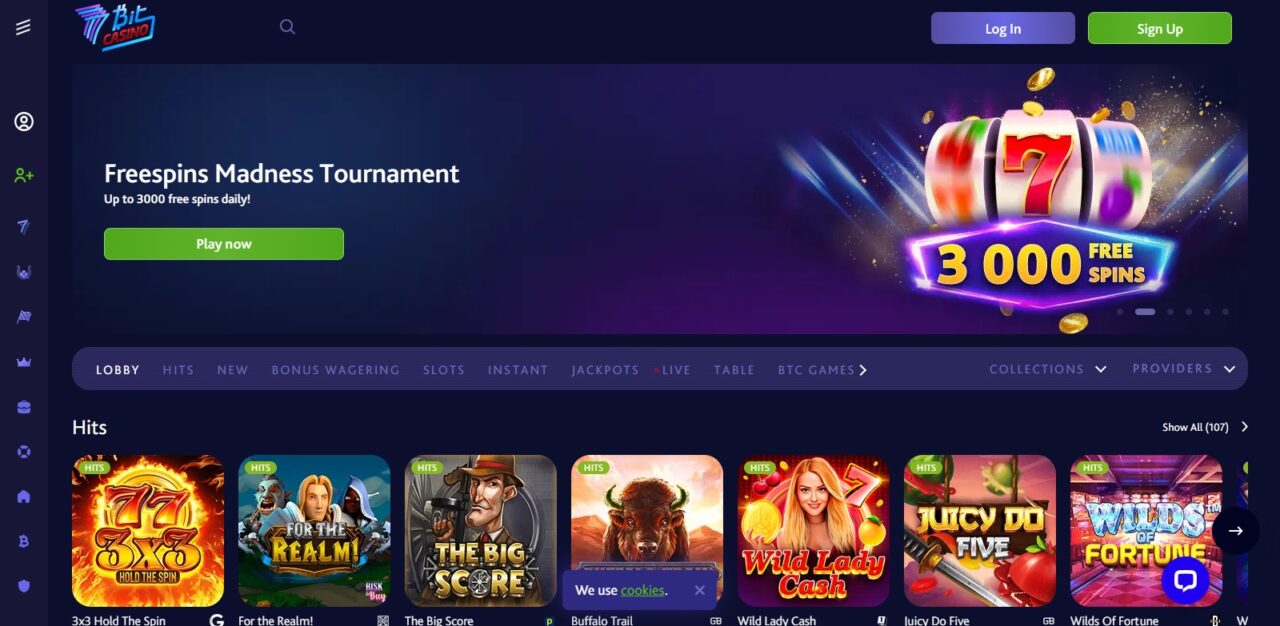This screenshot has width=1280, height=626.
Task: Click the Play now button
Action: 224,244
